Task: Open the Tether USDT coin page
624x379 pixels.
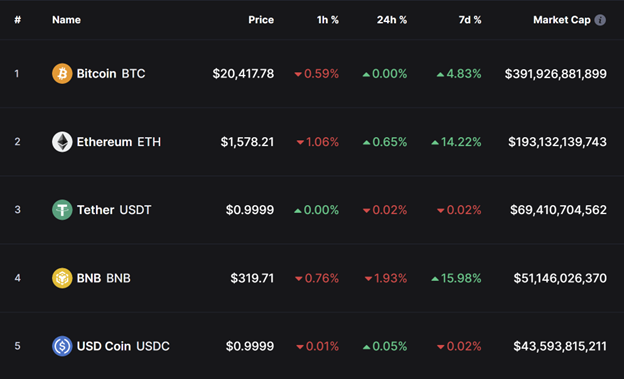Action: tap(114, 210)
